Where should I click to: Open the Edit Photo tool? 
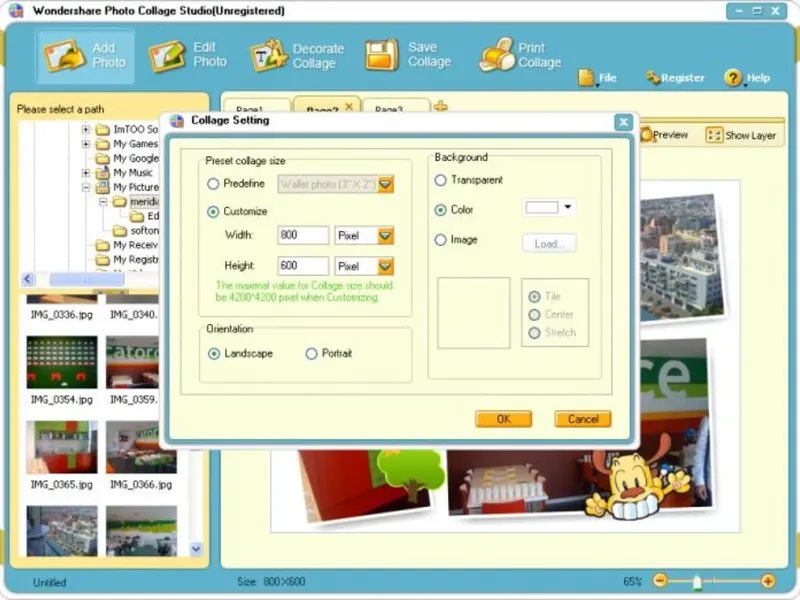(x=187, y=55)
